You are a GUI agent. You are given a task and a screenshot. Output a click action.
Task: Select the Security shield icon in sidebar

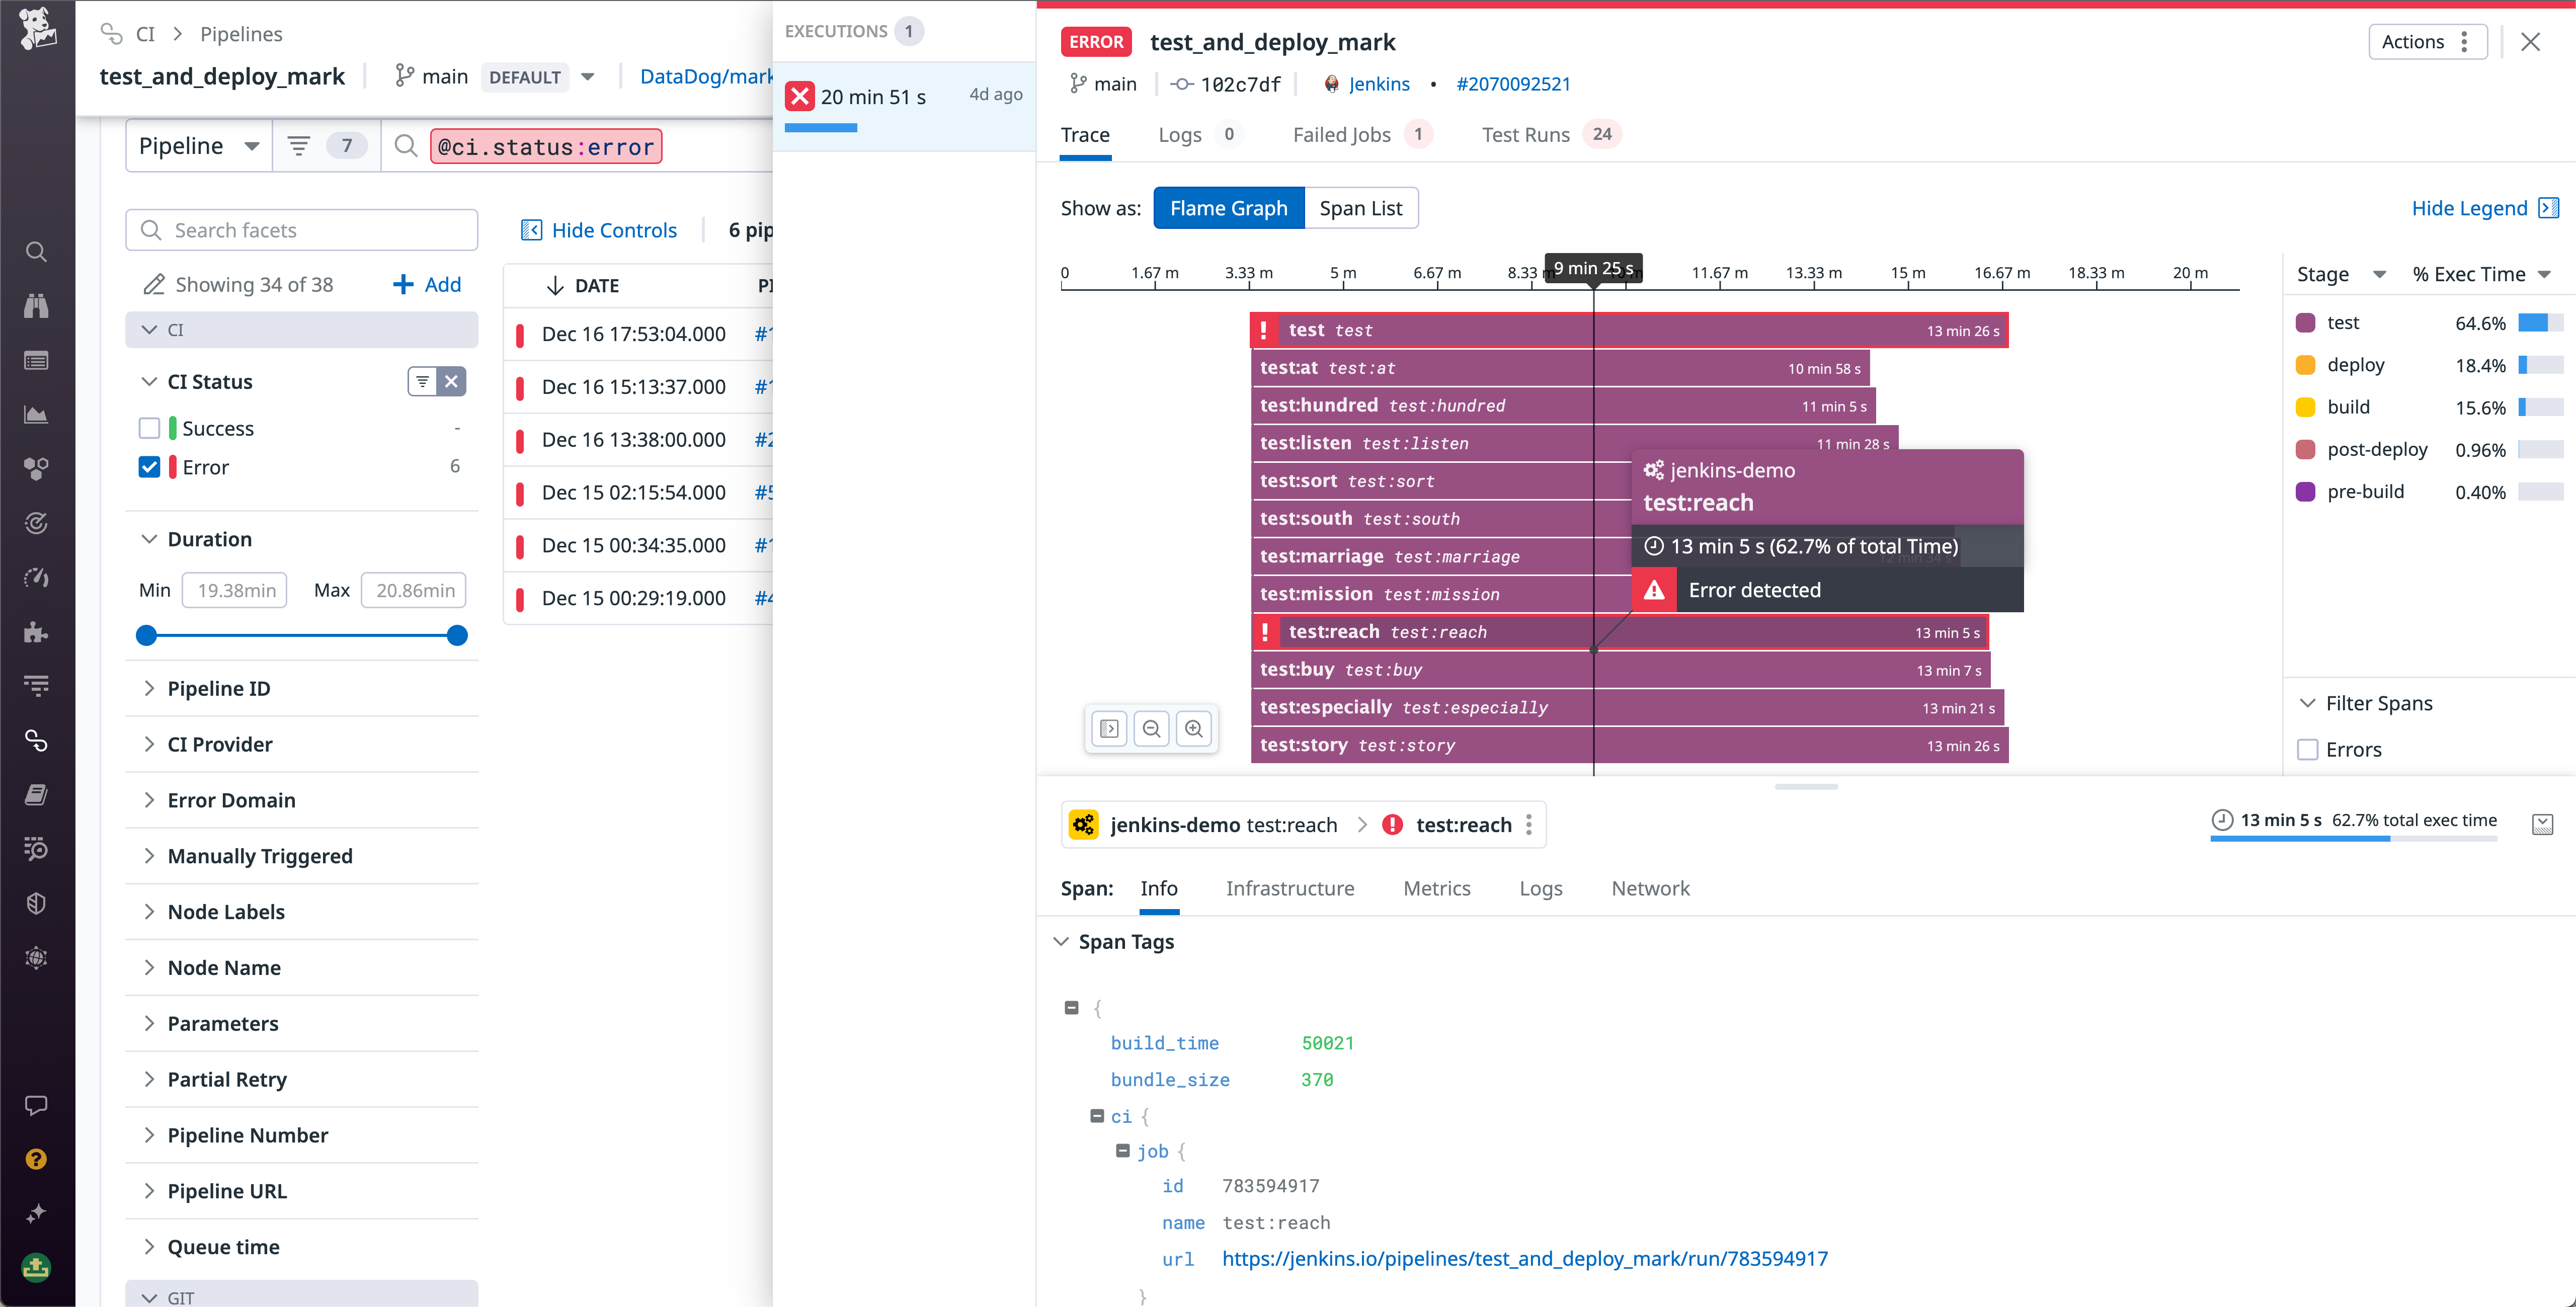[36, 903]
